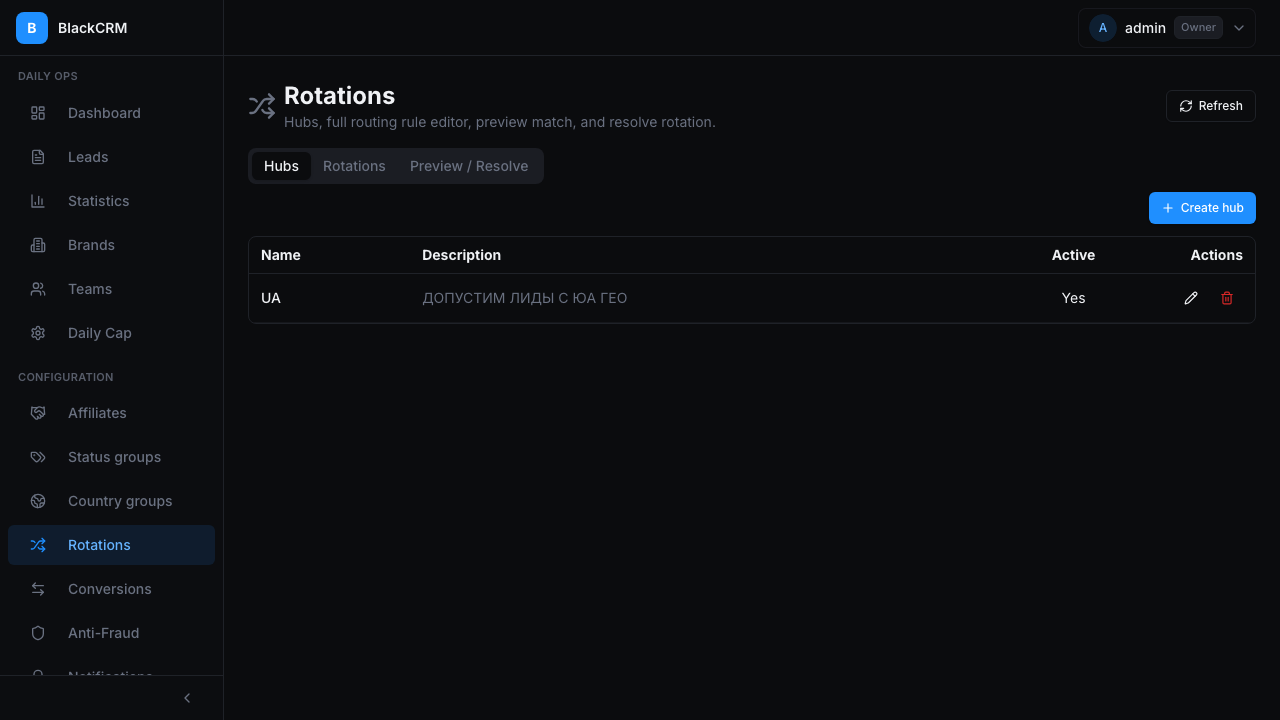The height and width of the screenshot is (720, 1280).
Task: Select the Conversions sidebar entry
Action: pyautogui.click(x=110, y=589)
